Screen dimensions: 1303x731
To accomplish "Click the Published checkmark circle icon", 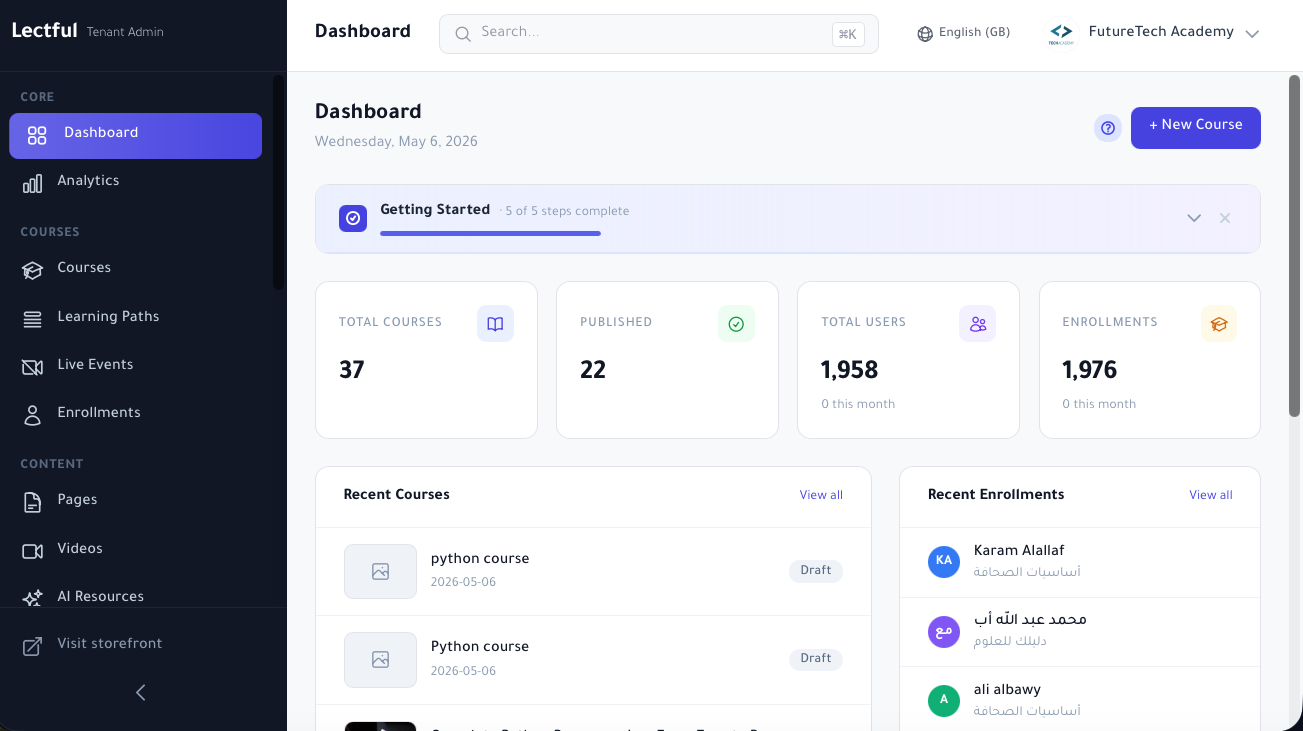I will pyautogui.click(x=736, y=324).
